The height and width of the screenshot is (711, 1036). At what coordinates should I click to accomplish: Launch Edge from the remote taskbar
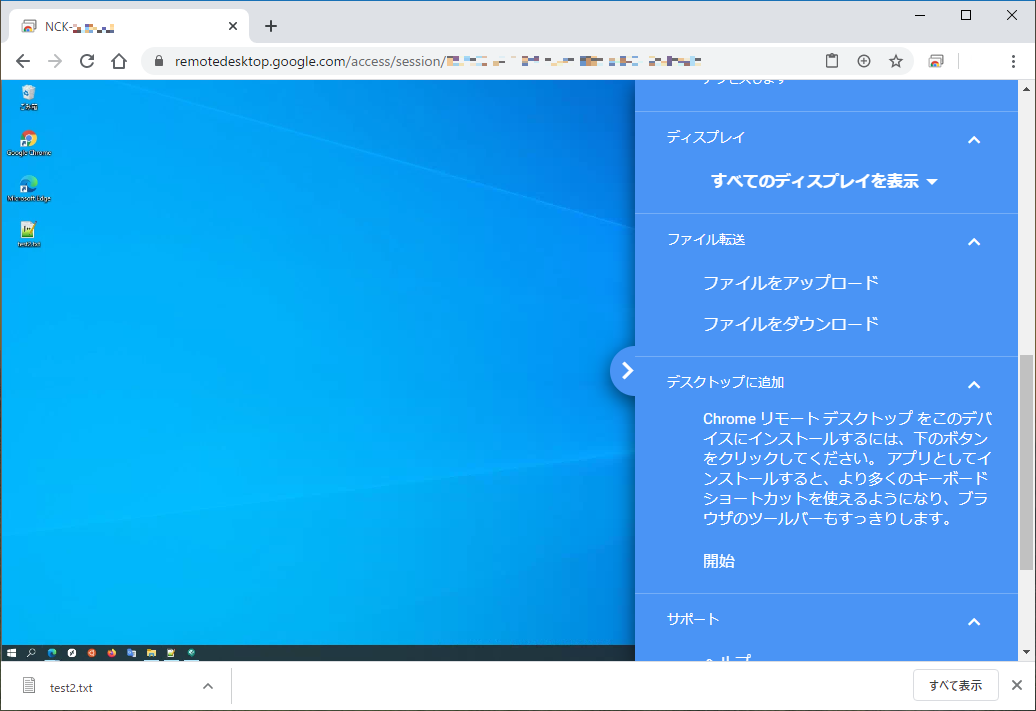point(52,653)
